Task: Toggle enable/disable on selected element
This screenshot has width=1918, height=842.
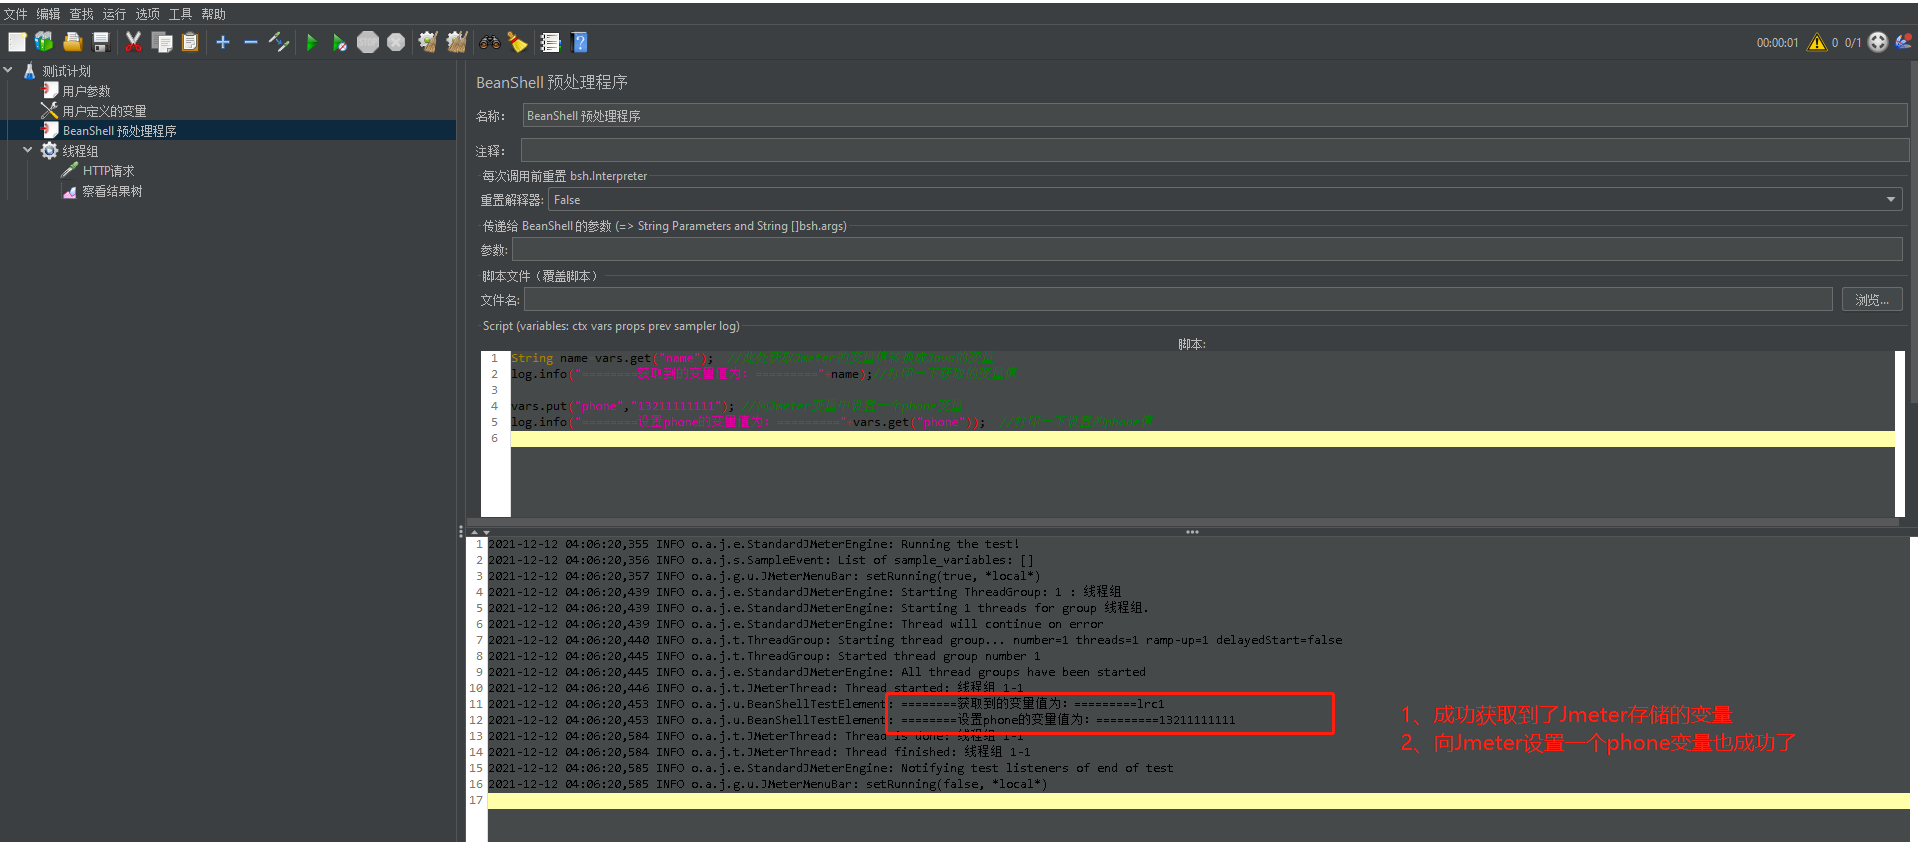Action: click(279, 42)
